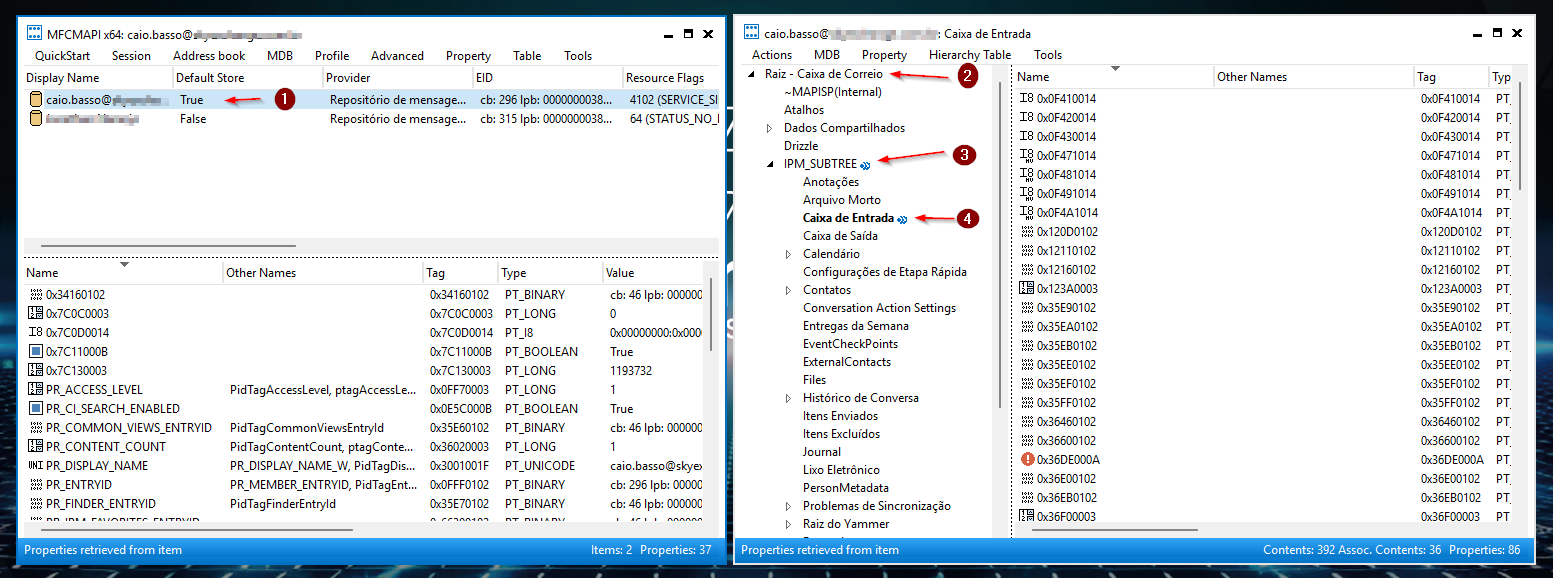Click the binary icon beside 0x34160102

(x=35, y=295)
